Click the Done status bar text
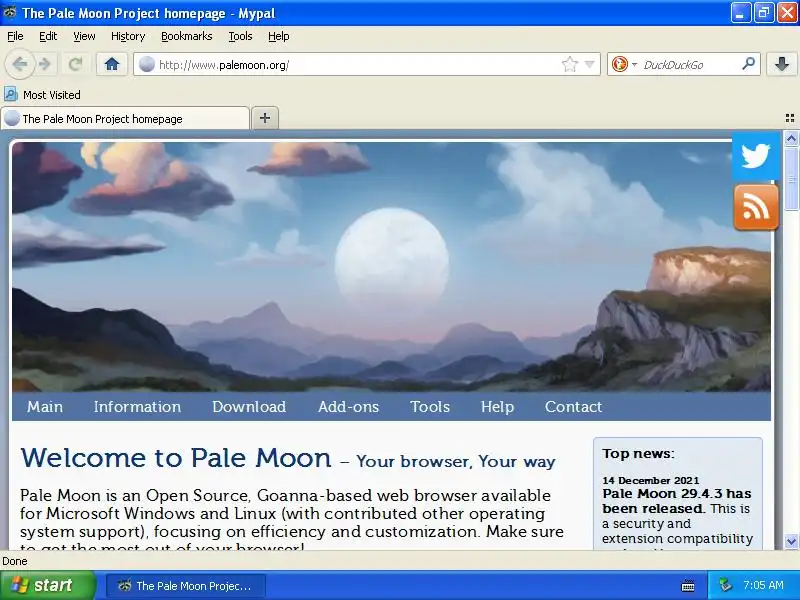The image size is (800, 600). [15, 561]
